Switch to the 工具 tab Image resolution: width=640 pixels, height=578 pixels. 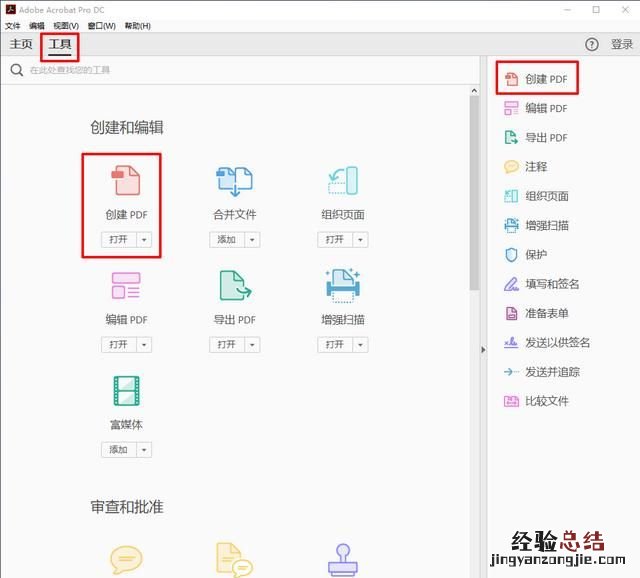[x=60, y=44]
